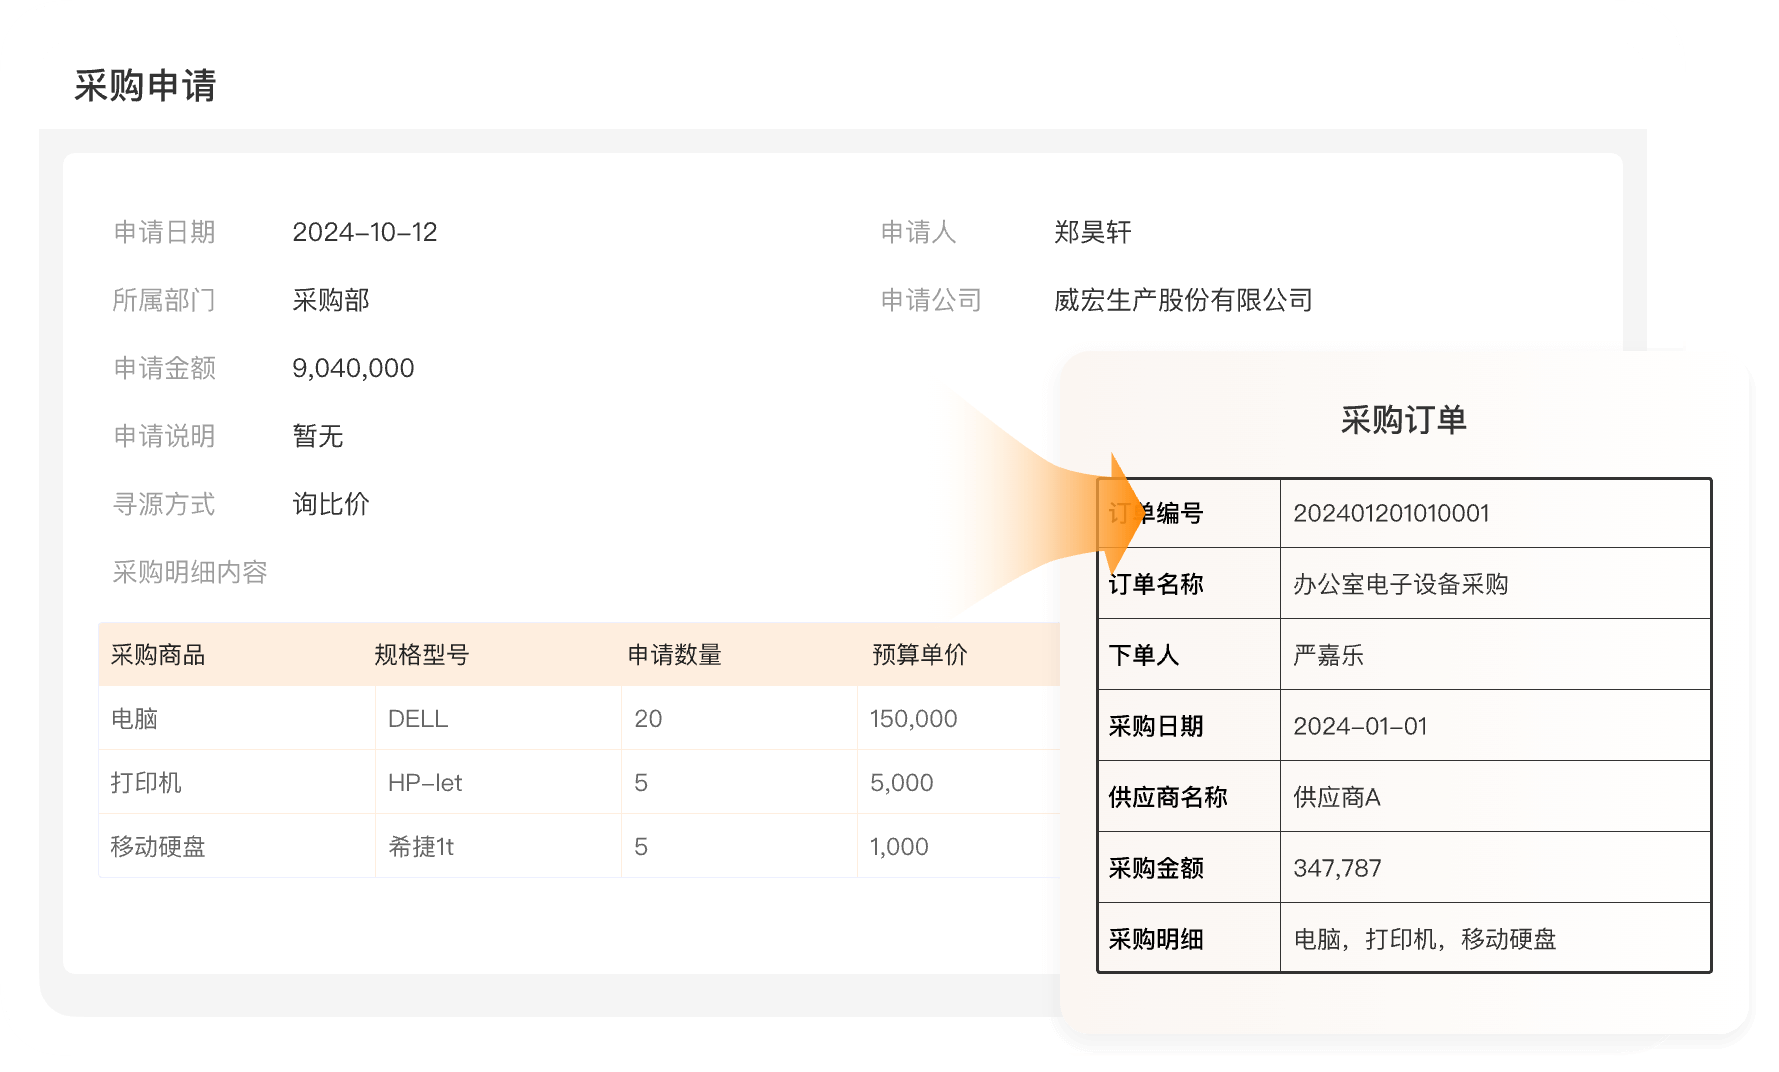This screenshot has height=1072, width=1779.
Task: Click the 采购金额 value 347,787
Action: tap(1337, 868)
